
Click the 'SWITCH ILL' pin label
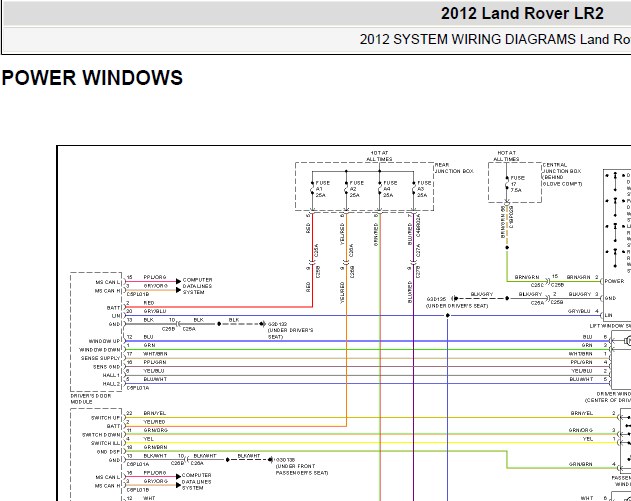105,443
